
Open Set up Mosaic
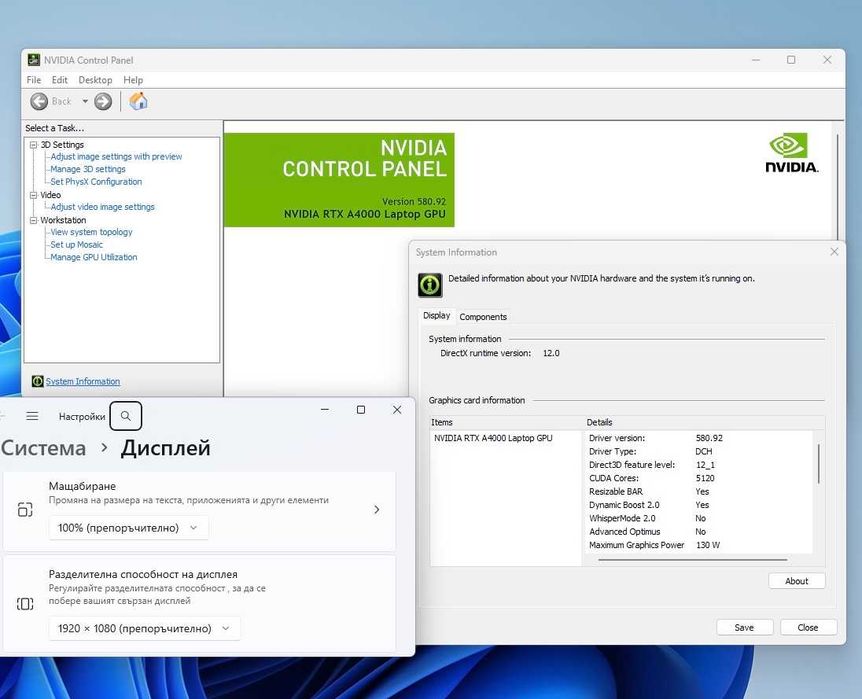click(x=76, y=245)
